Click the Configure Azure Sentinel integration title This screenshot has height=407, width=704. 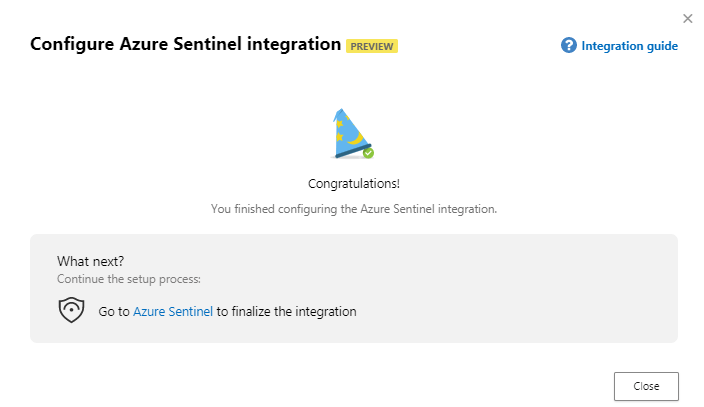[x=186, y=45]
